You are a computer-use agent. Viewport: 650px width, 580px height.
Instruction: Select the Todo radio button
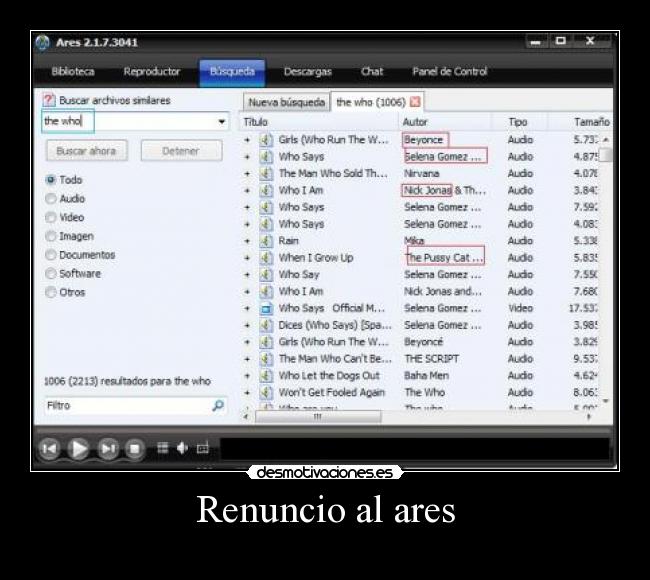click(51, 180)
